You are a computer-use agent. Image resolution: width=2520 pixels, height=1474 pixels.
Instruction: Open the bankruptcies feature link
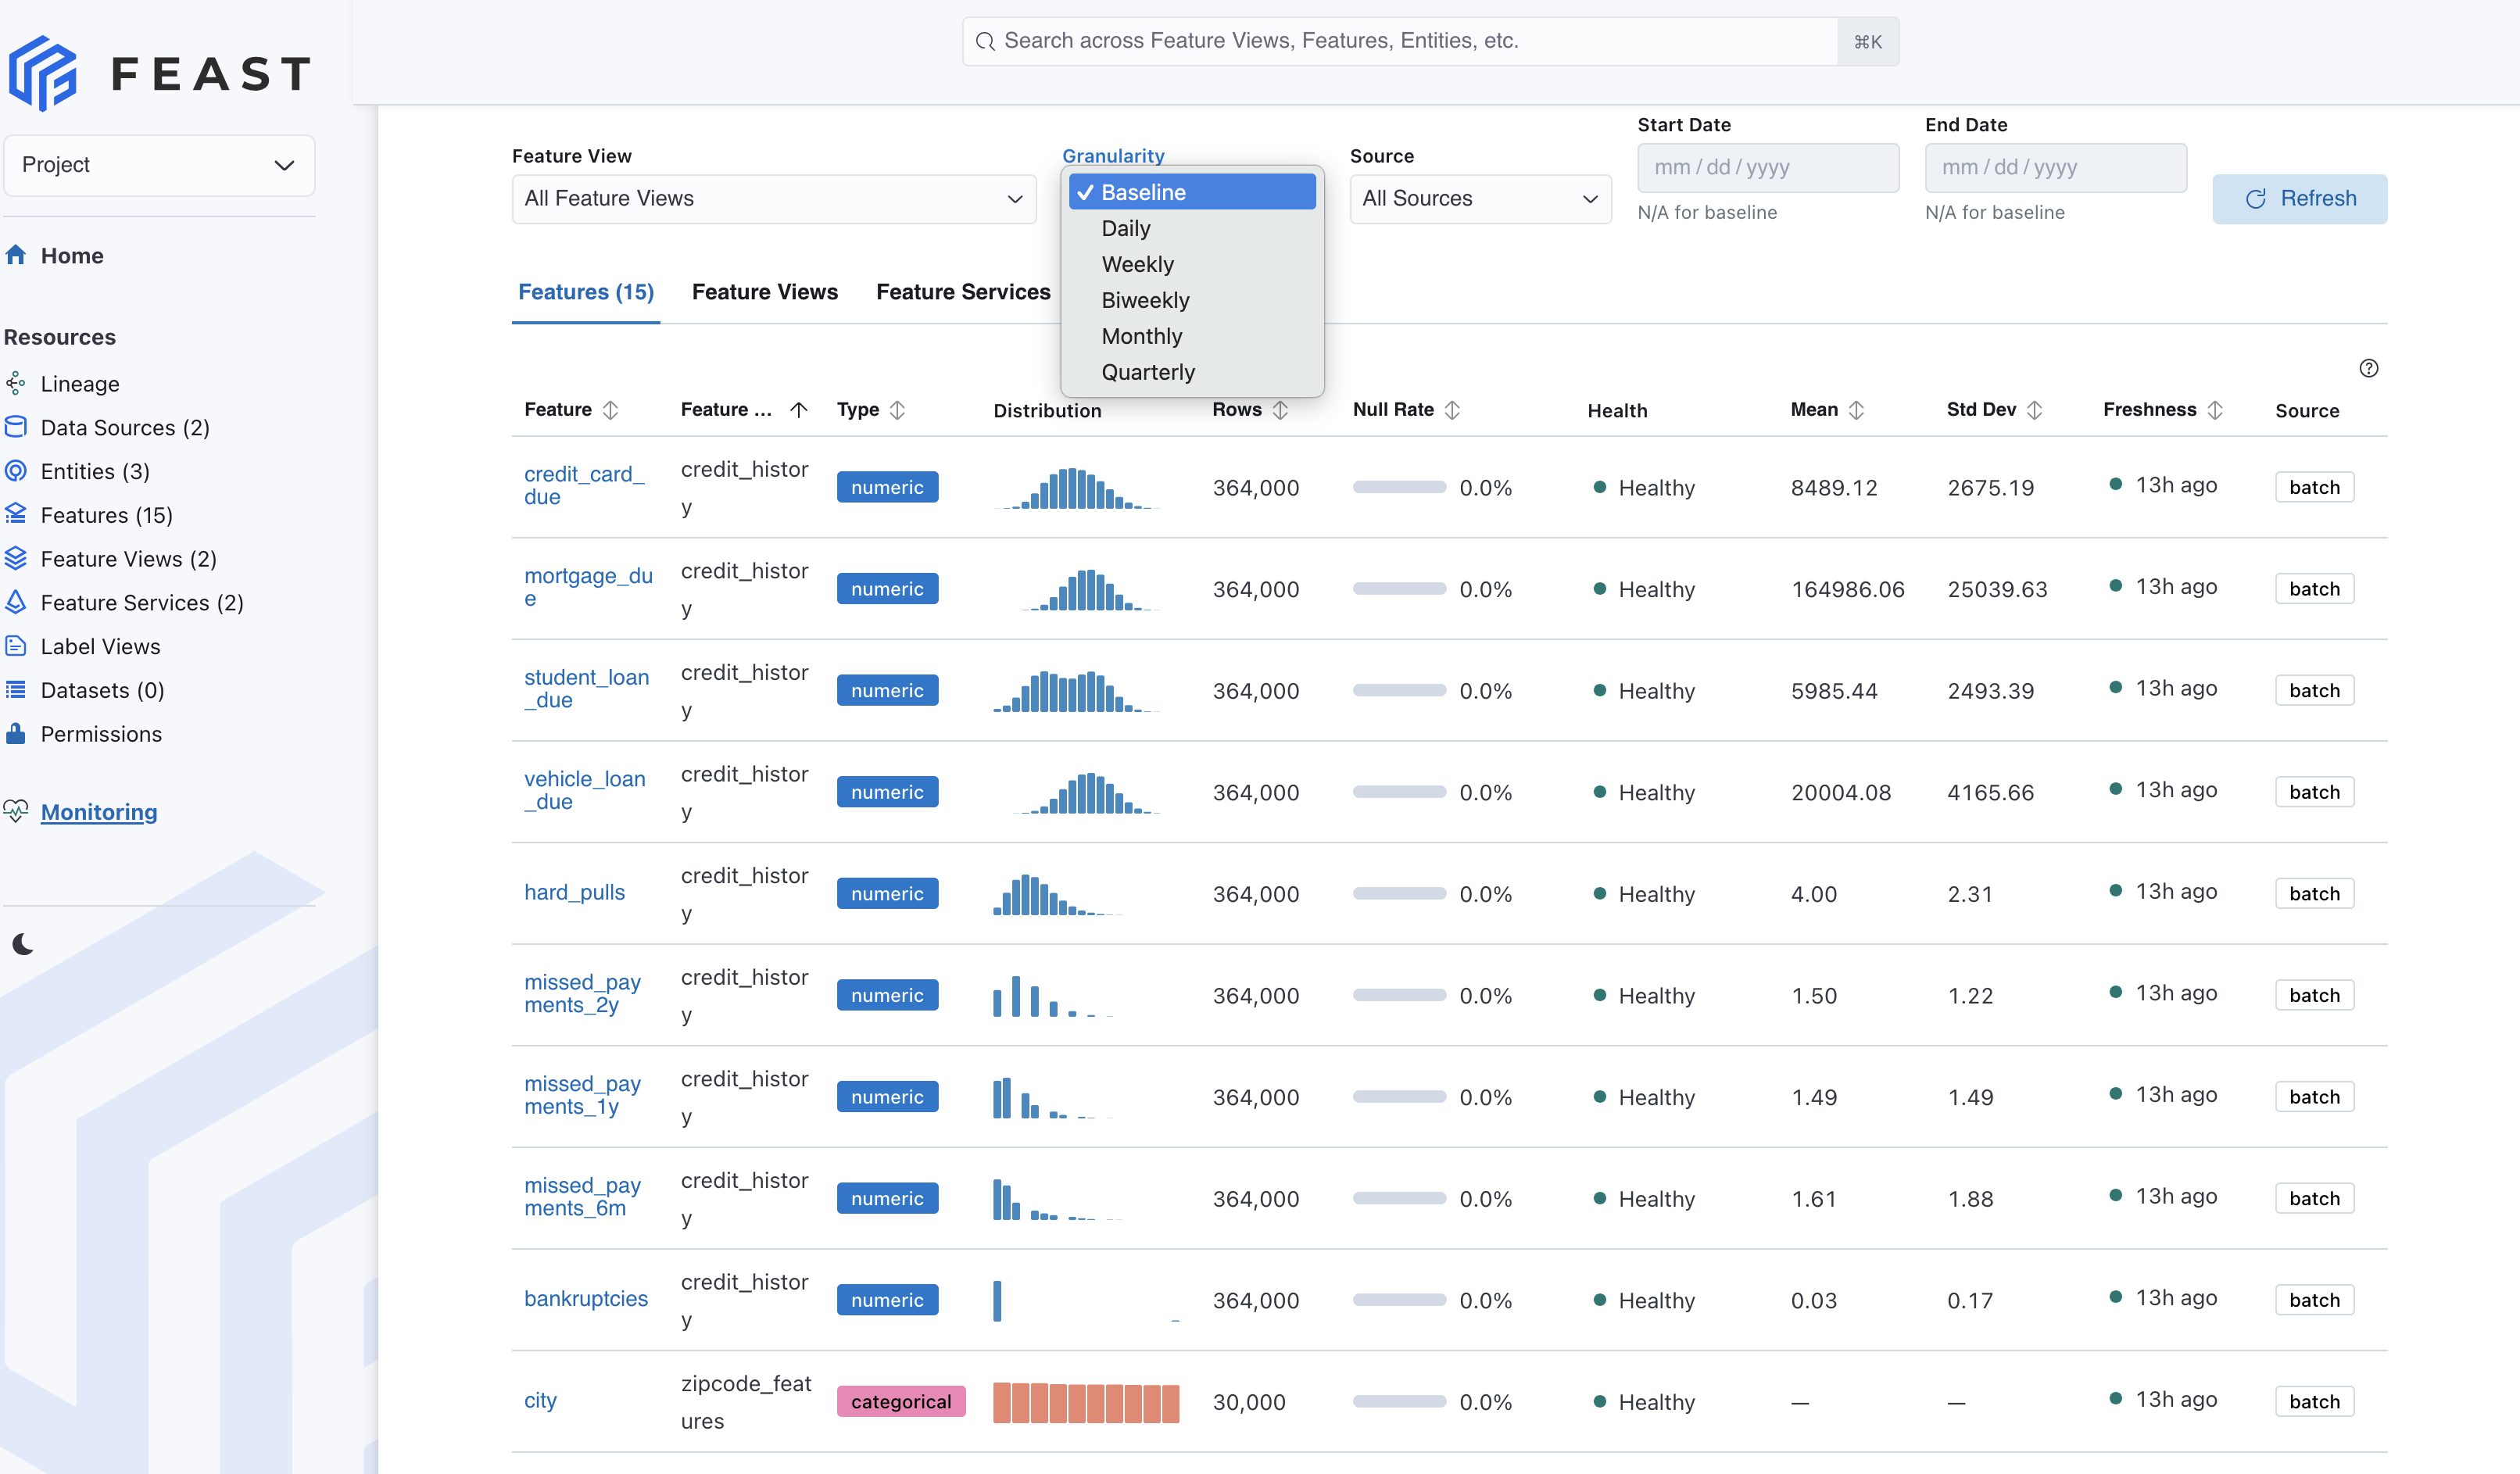586,1298
